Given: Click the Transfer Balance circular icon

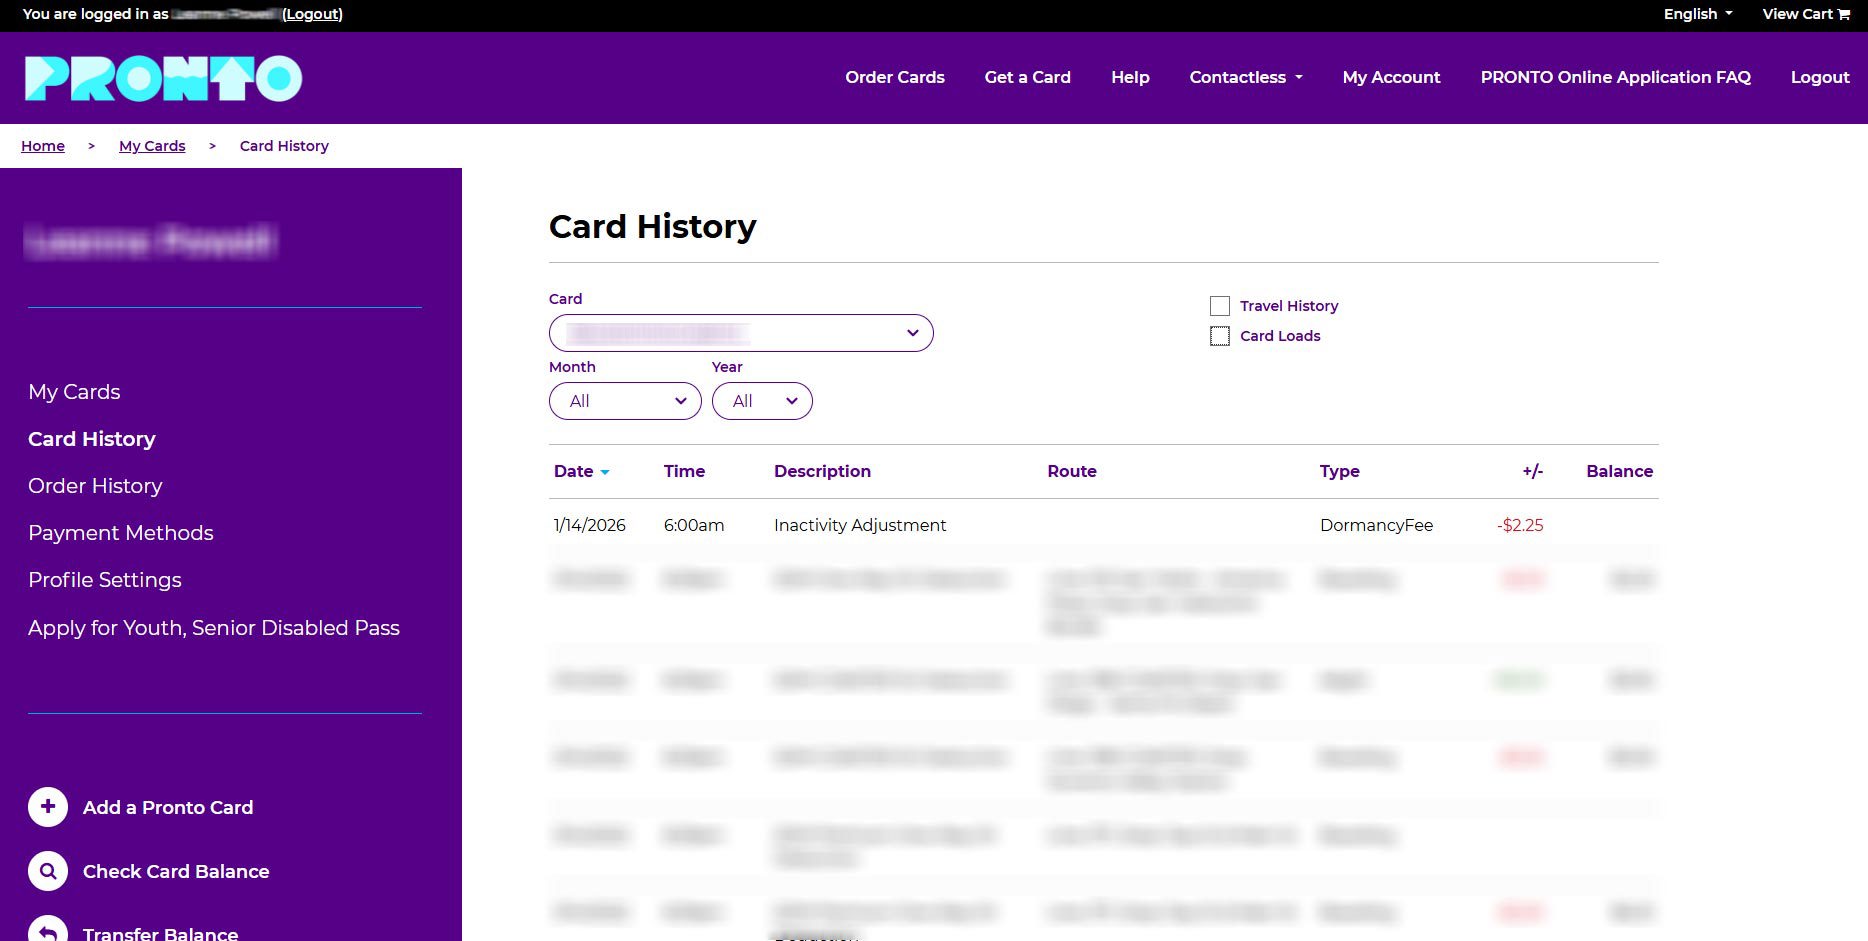Looking at the screenshot, I should (47, 932).
